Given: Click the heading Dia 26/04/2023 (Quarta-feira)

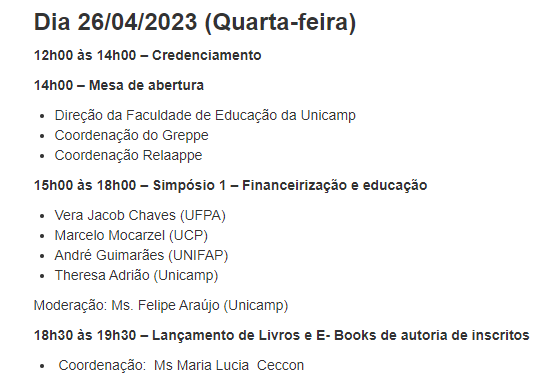Looking at the screenshot, I should pyautogui.click(x=195, y=22).
